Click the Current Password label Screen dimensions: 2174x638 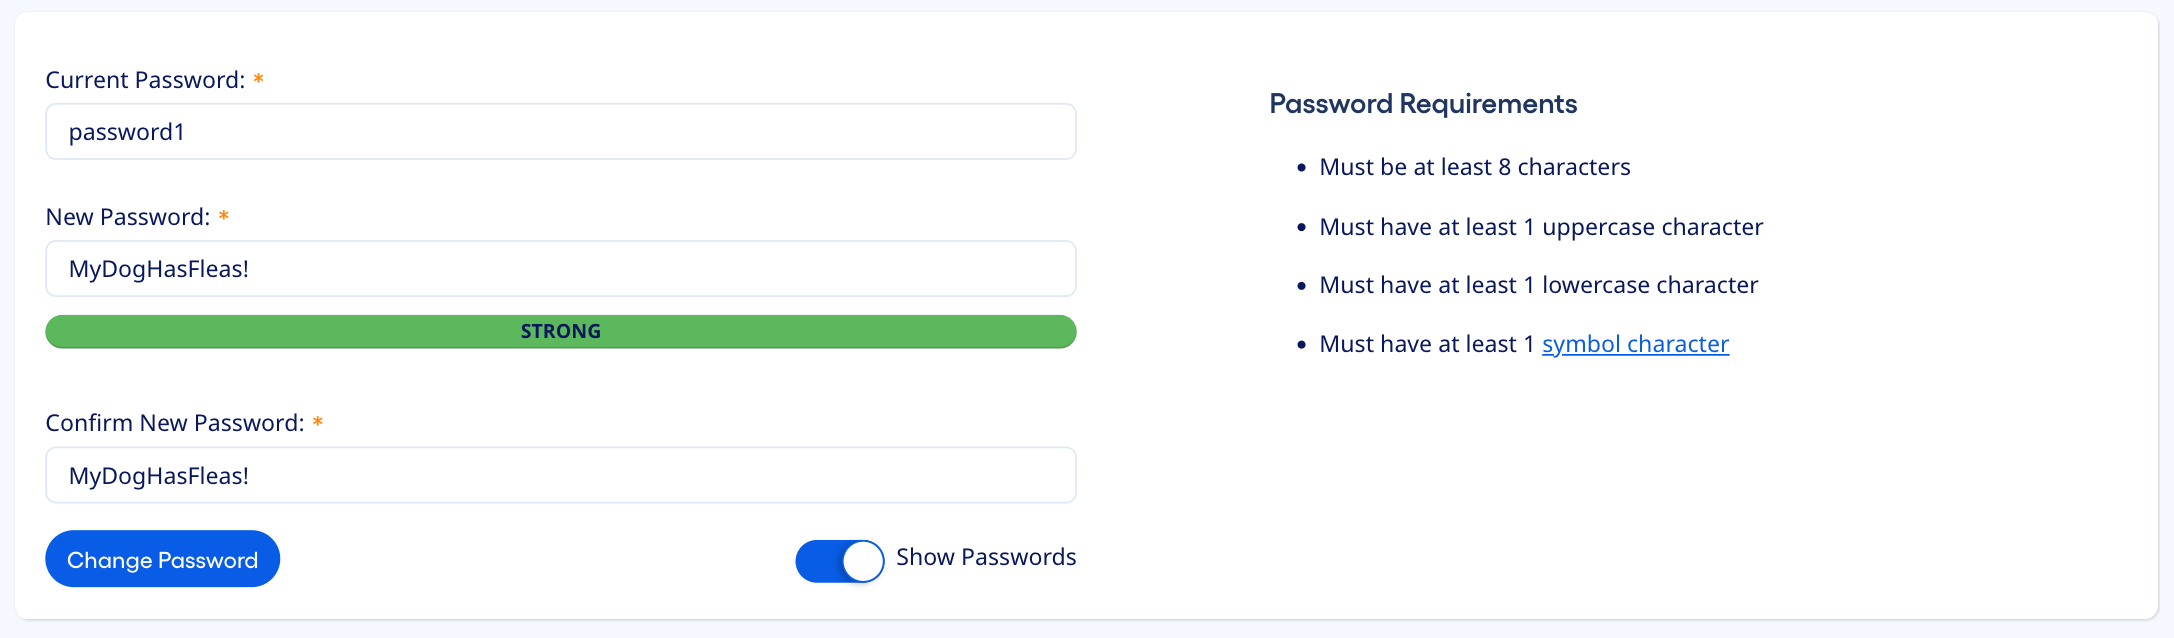[x=145, y=79]
